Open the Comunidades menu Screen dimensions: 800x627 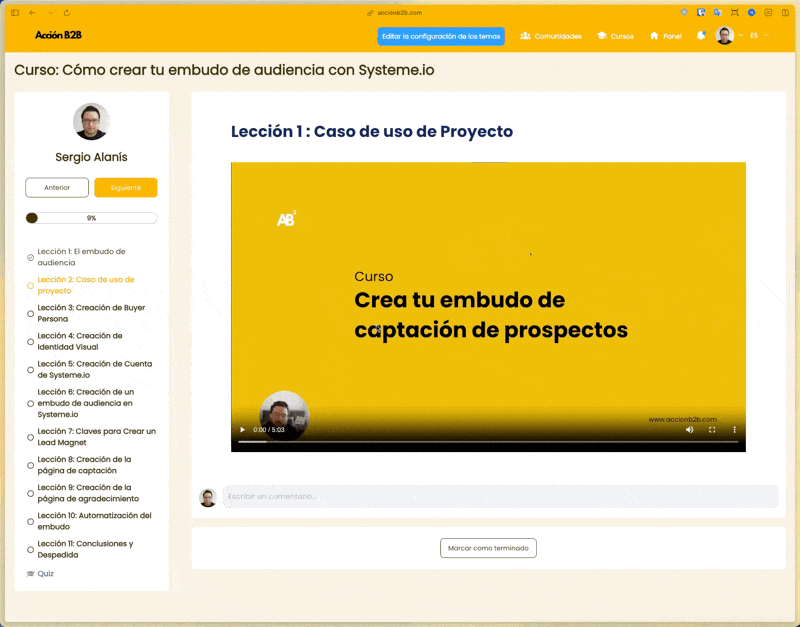[551, 36]
